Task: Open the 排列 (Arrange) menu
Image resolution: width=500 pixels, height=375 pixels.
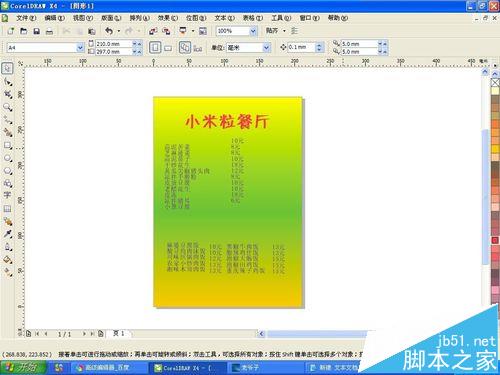Action: [139, 18]
